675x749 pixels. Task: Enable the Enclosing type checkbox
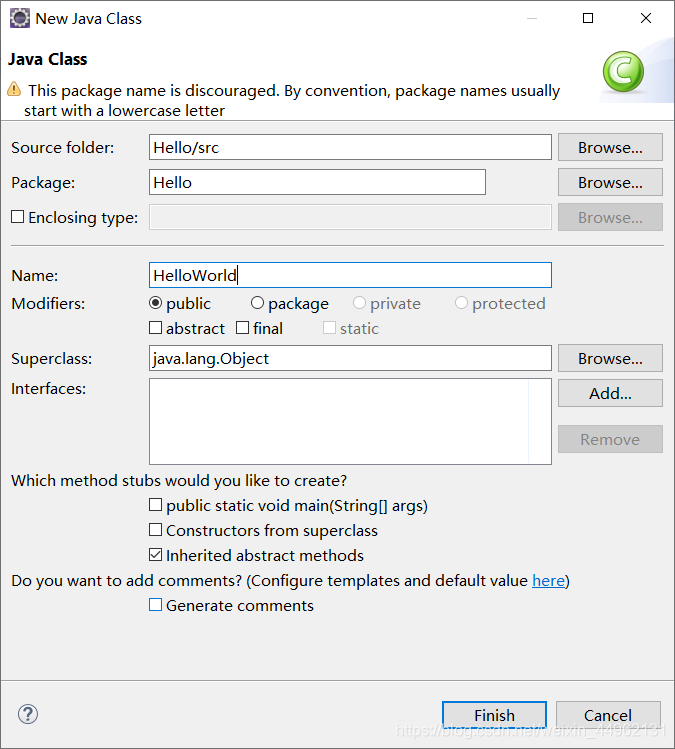(x=18, y=217)
